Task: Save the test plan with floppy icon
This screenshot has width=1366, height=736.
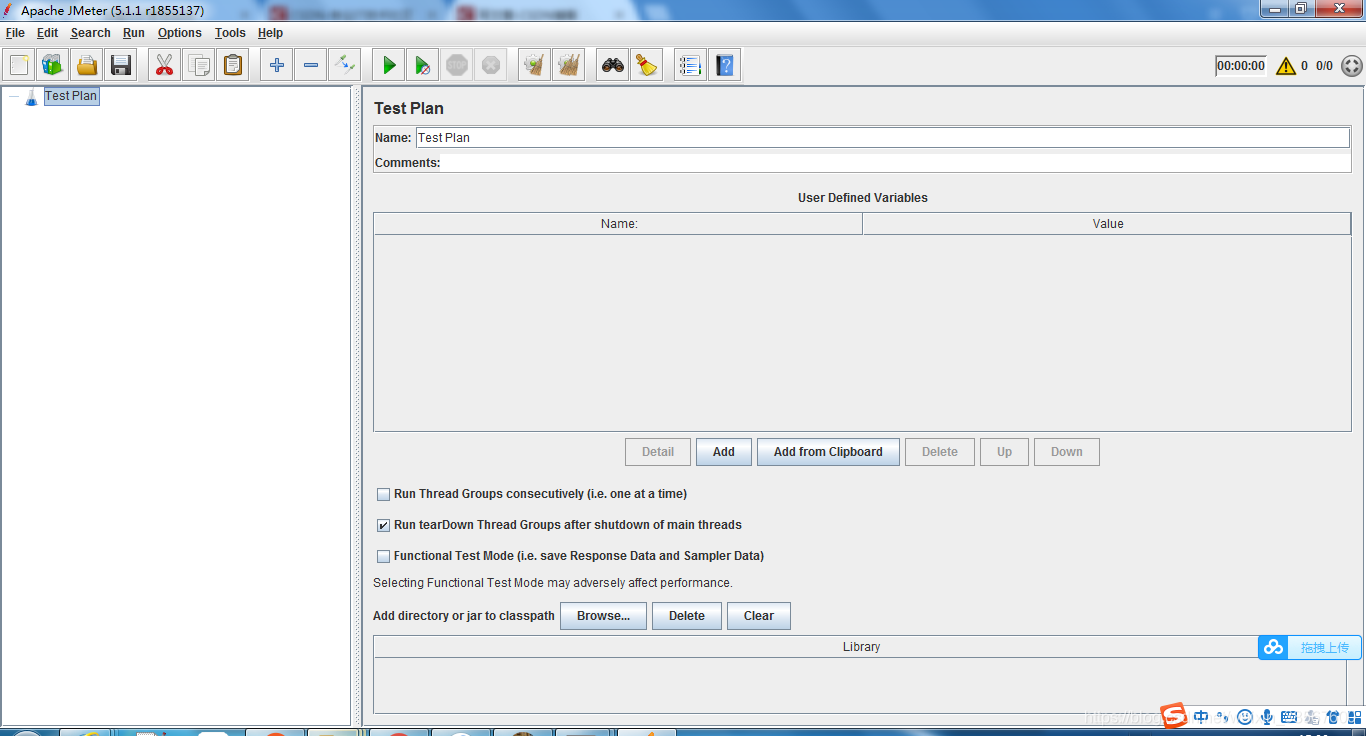Action: click(x=121, y=66)
